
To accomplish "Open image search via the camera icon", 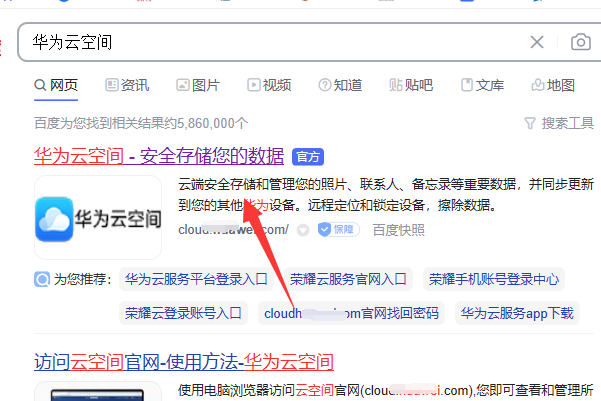I will pos(581,42).
